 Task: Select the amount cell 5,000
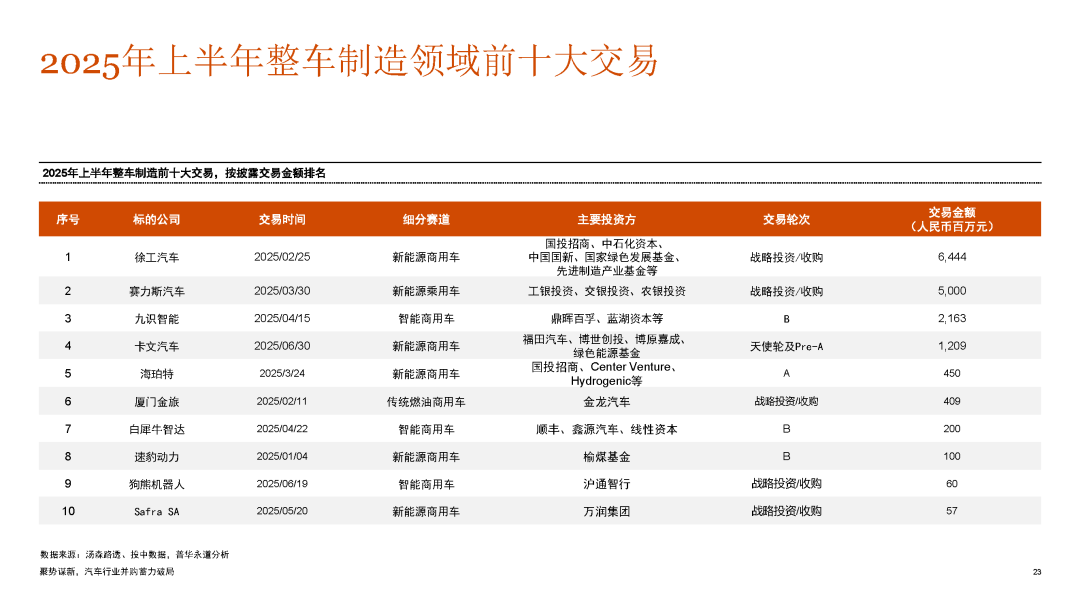tap(951, 291)
